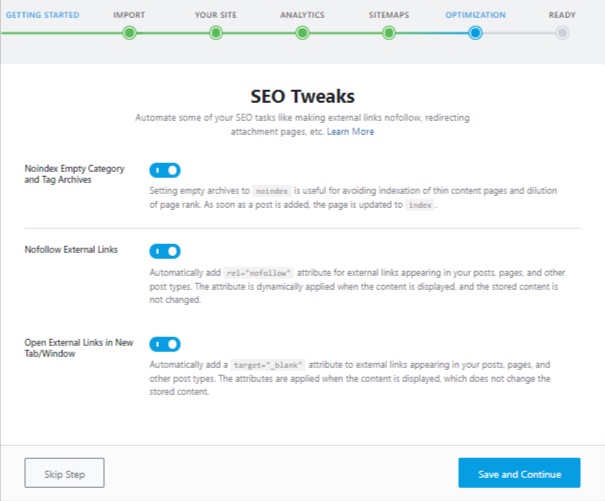
Task: Toggle Noindex Empty Category and Tag Archives
Action: click(165, 171)
